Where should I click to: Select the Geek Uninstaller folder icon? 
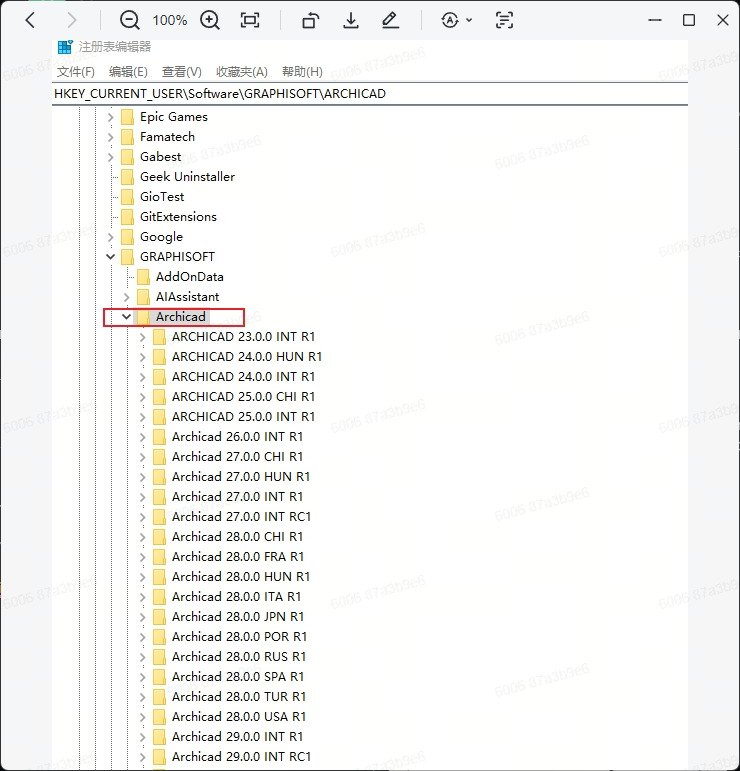(127, 177)
